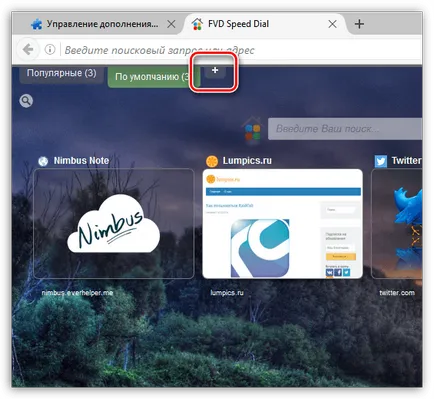
Task: Click the orange Lumpics.ru favicon
Action: [x=212, y=161]
